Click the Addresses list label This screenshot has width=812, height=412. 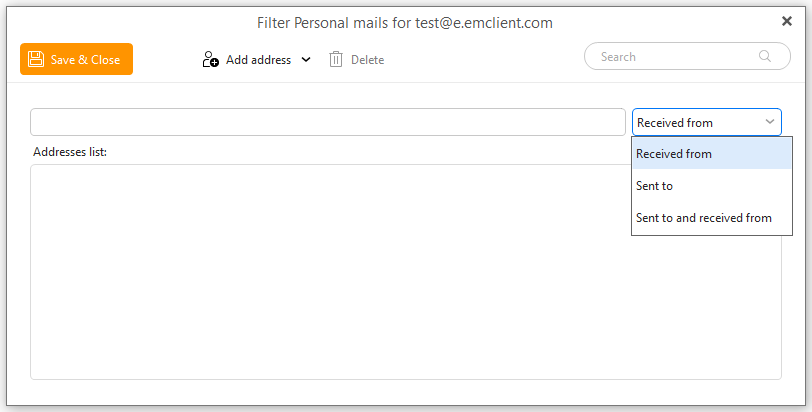pos(70,152)
